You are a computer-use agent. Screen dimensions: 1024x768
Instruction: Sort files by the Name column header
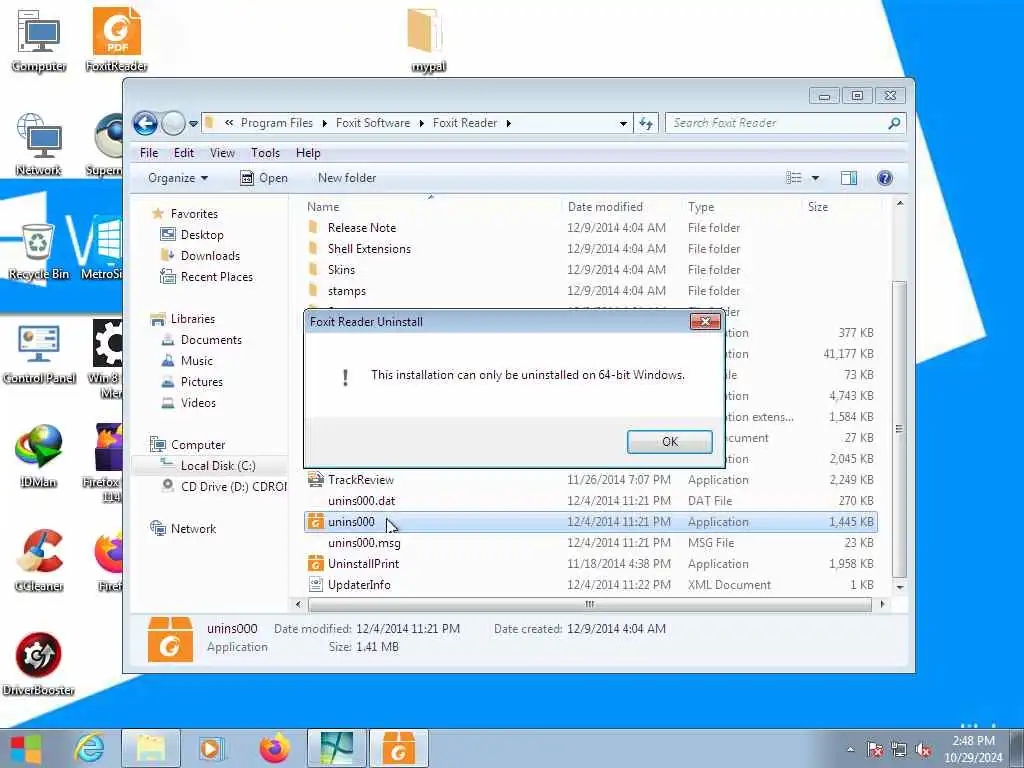click(x=431, y=207)
